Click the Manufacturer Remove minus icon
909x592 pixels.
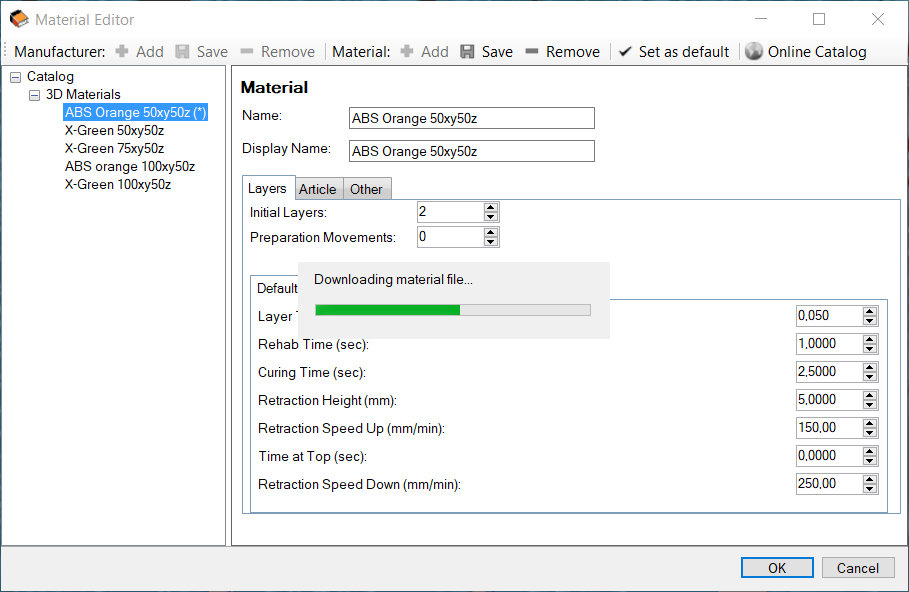[x=247, y=51]
